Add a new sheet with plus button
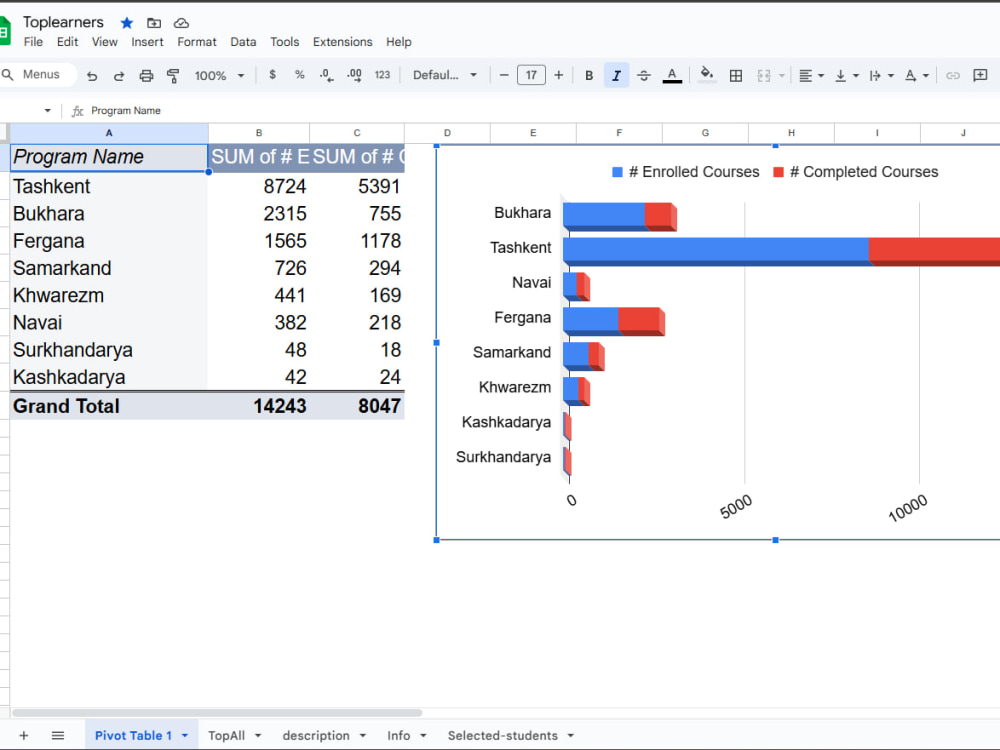The width and height of the screenshot is (1000, 750). coord(24,735)
